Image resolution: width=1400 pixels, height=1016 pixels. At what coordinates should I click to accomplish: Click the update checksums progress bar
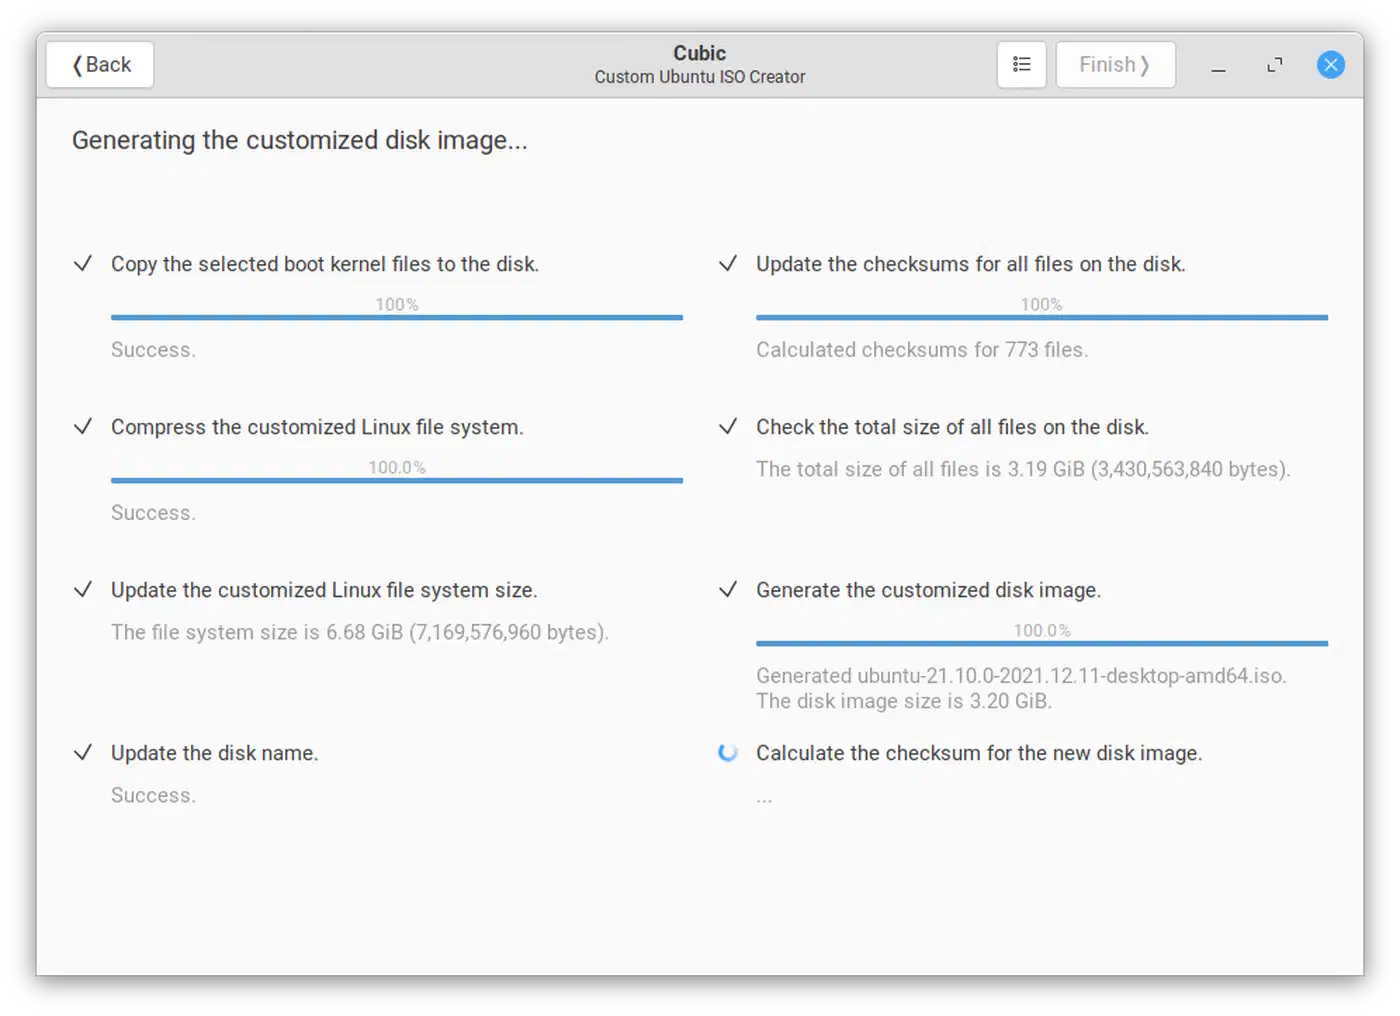point(1042,317)
